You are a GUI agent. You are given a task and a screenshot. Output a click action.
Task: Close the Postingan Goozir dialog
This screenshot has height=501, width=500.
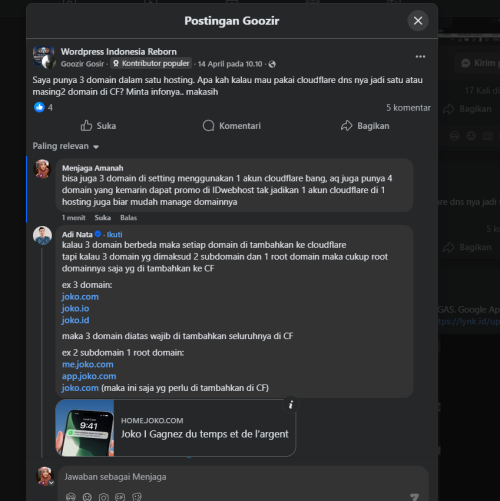point(418,21)
